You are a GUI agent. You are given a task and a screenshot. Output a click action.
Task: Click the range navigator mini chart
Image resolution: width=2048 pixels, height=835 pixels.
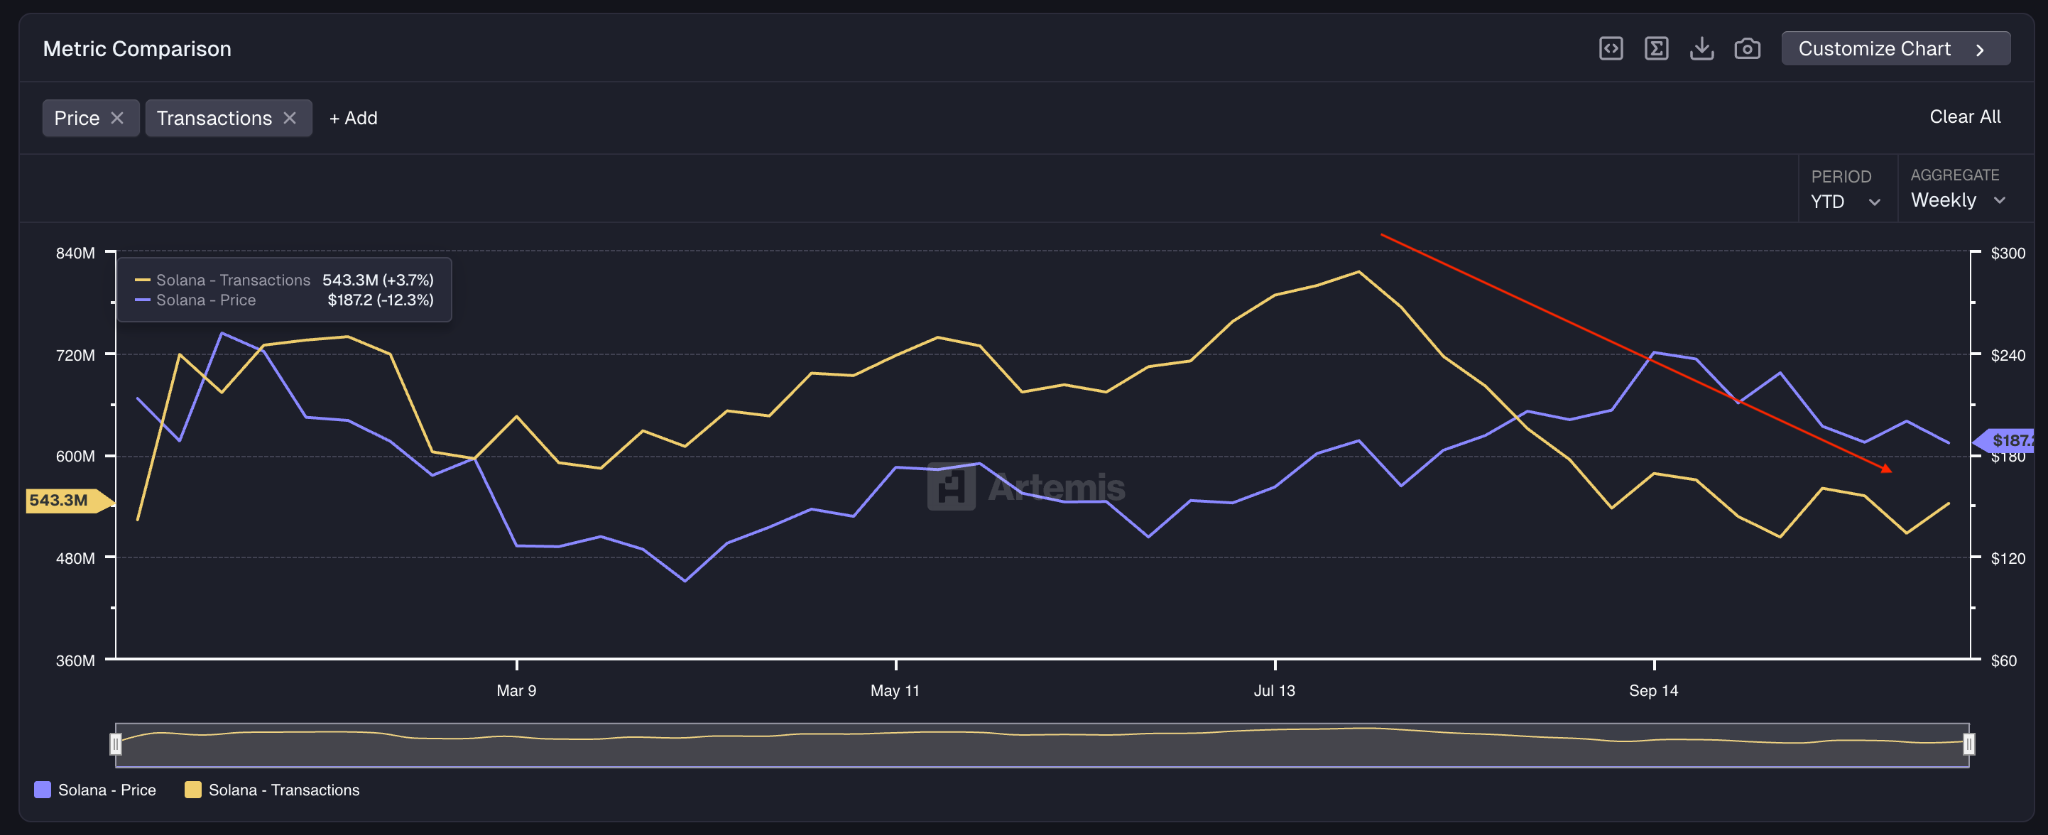1042,745
